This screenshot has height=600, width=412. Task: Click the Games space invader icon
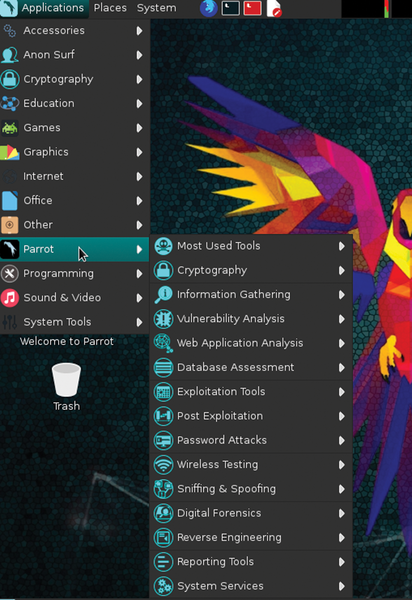coord(10,128)
